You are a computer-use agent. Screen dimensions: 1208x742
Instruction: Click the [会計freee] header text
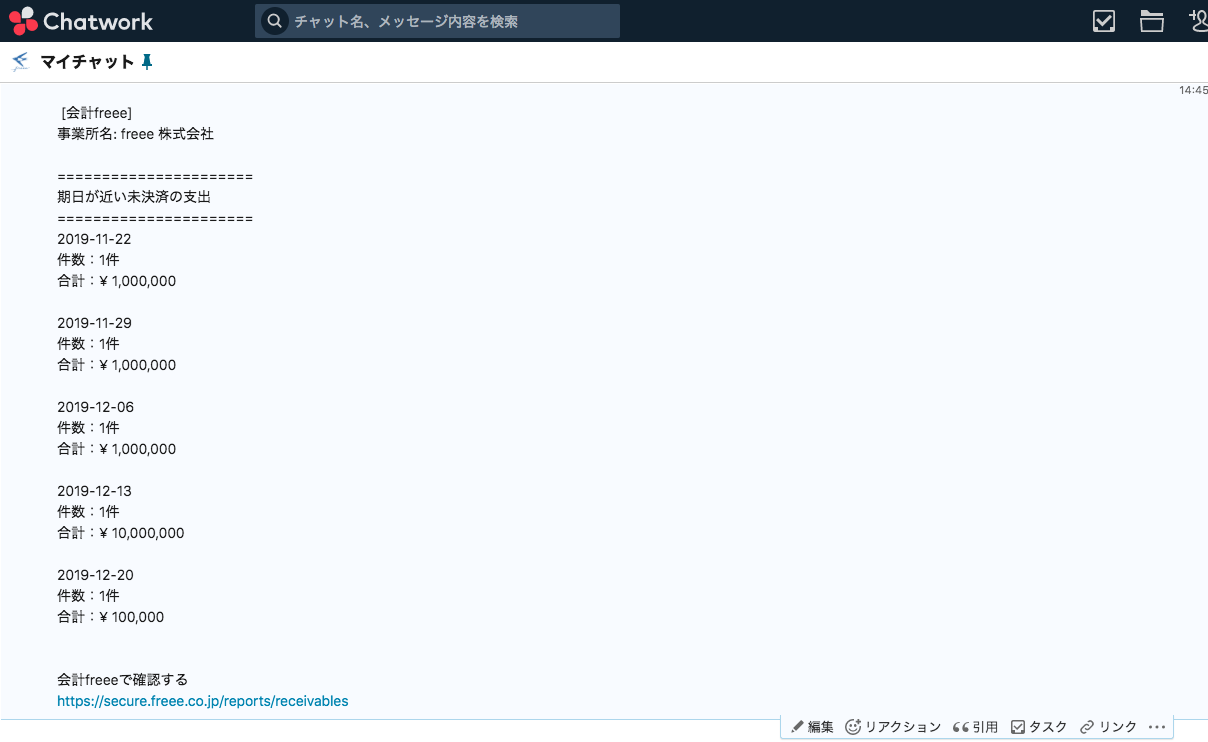pos(96,113)
